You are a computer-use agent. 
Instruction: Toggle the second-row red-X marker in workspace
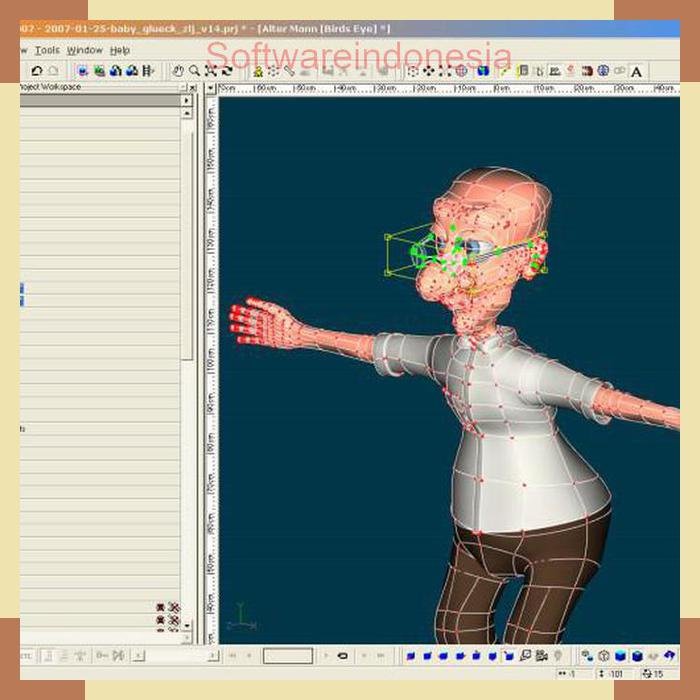(173, 621)
